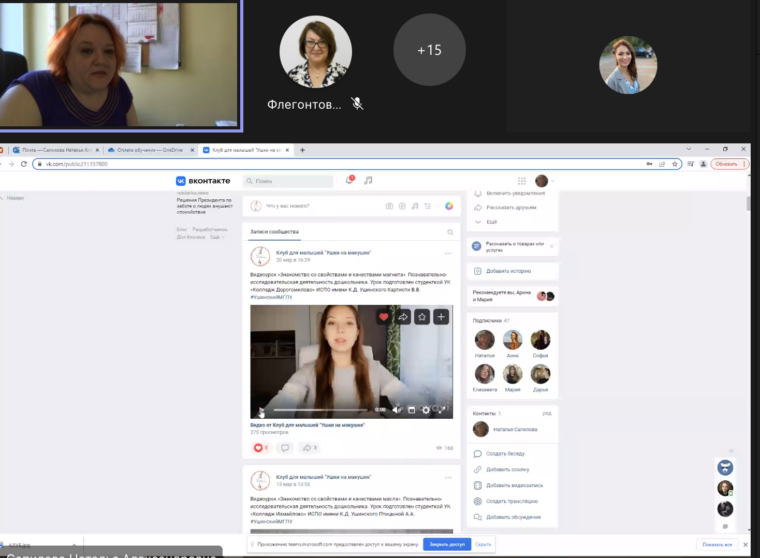Viewport: 760px width, 558px height.
Task: Open the profile avatar dropdown in header
Action: [543, 181]
